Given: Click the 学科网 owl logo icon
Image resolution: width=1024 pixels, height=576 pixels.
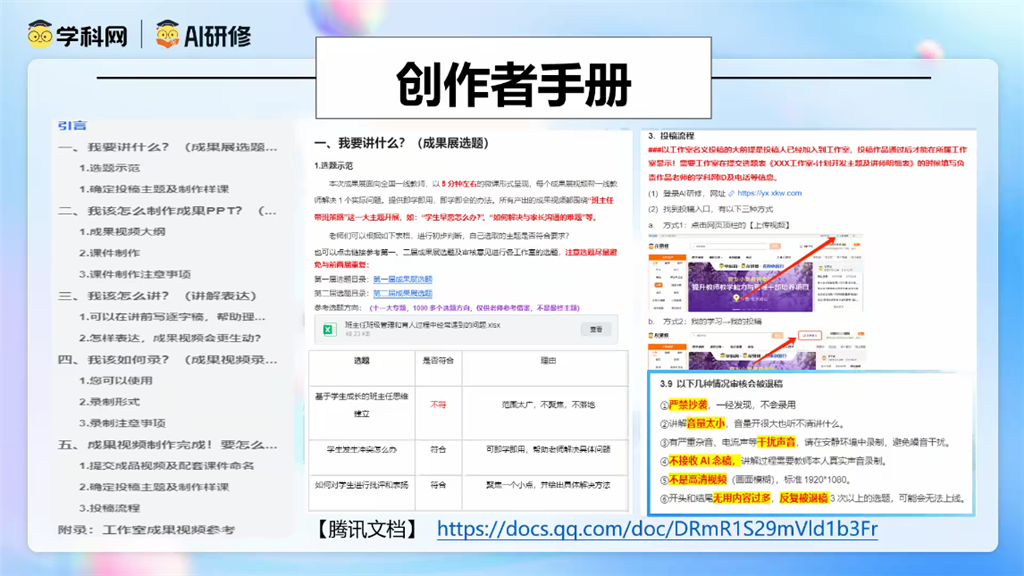Looking at the screenshot, I should [x=40, y=34].
